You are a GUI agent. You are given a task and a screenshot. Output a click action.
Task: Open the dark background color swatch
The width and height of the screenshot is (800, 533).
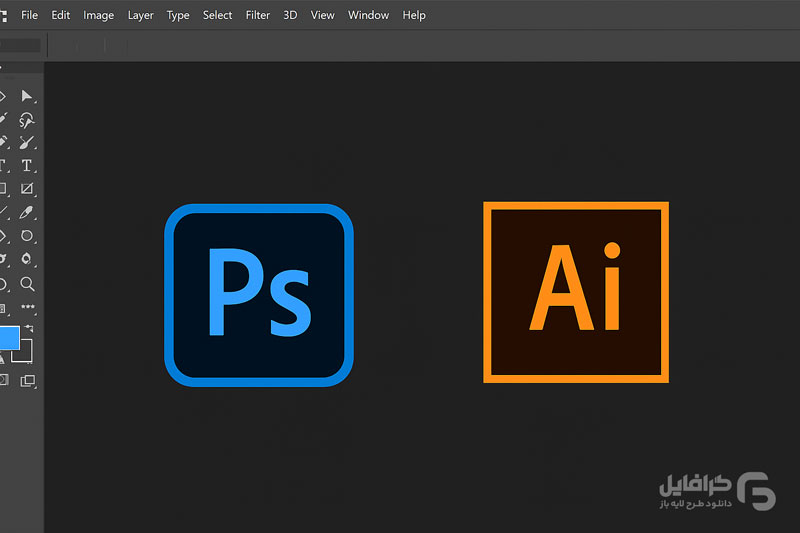click(24, 353)
